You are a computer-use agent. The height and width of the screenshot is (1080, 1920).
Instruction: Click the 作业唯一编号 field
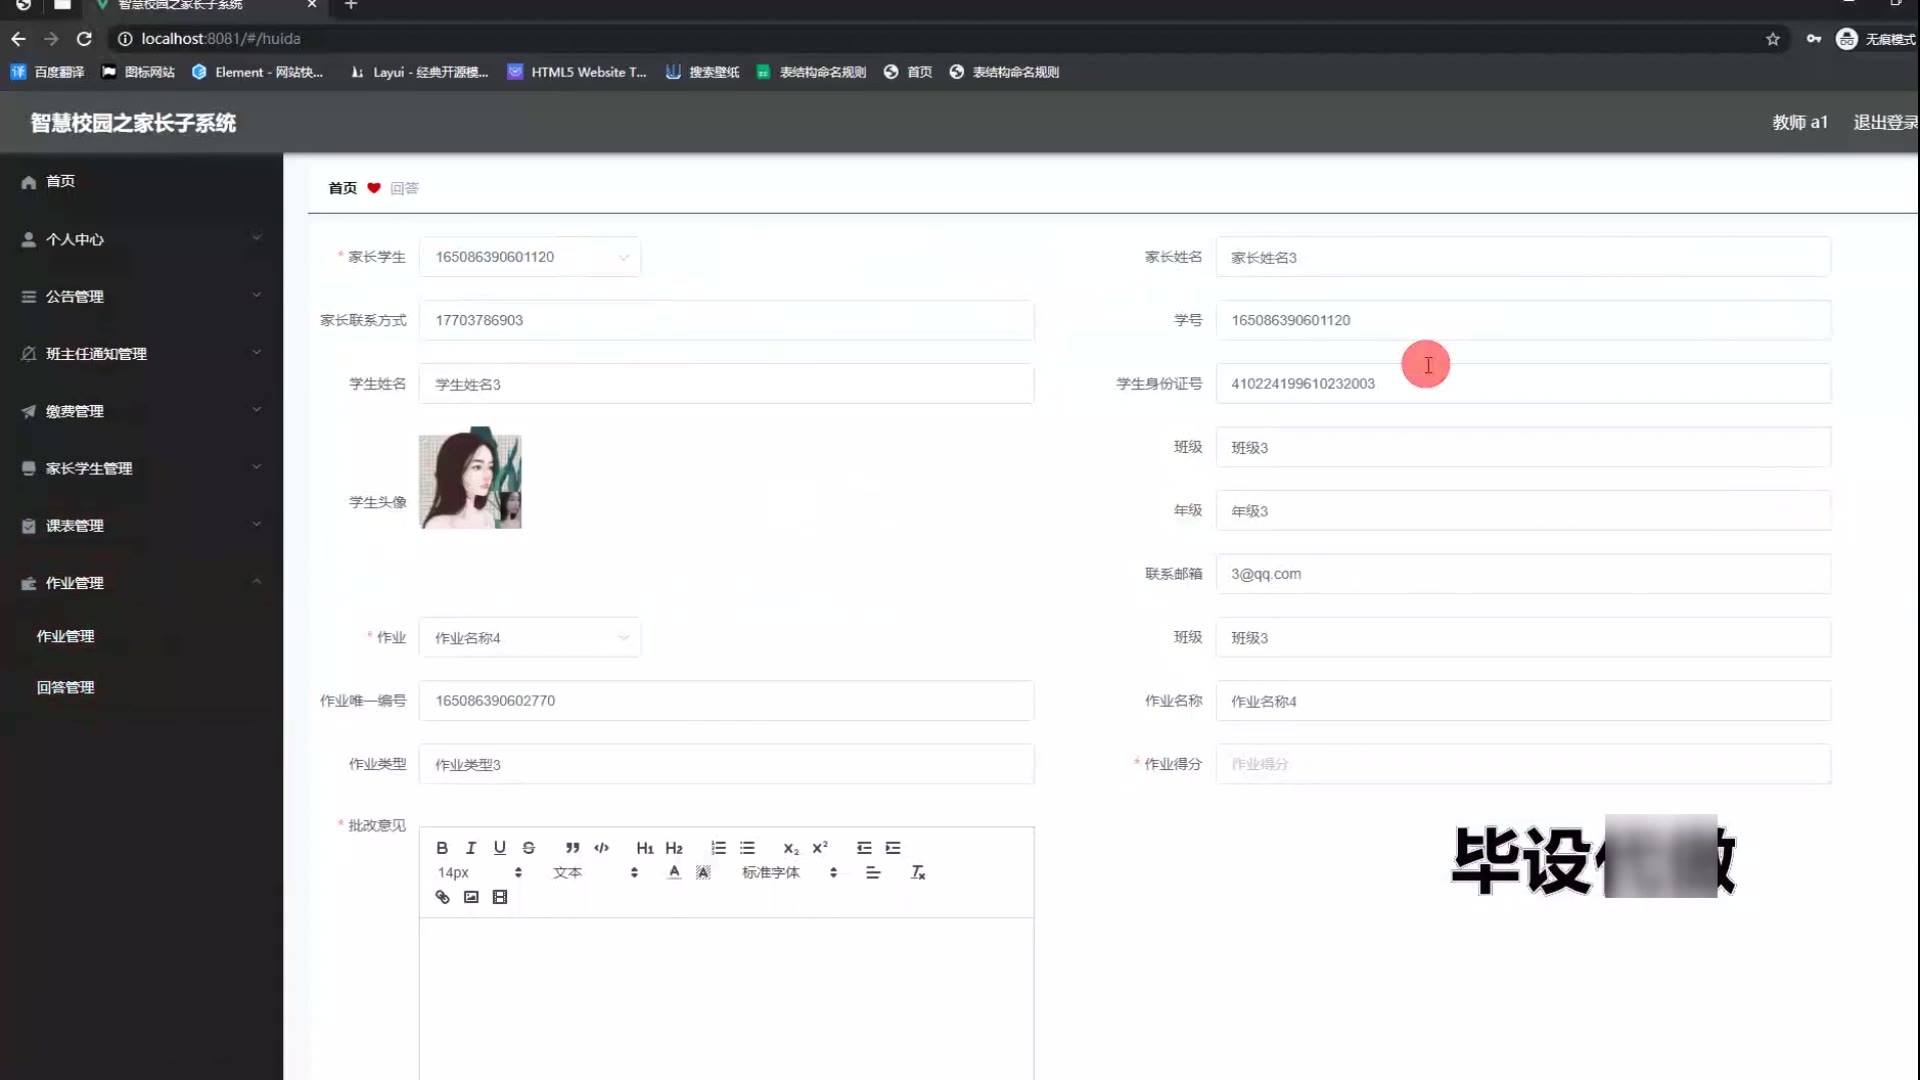[x=727, y=701]
